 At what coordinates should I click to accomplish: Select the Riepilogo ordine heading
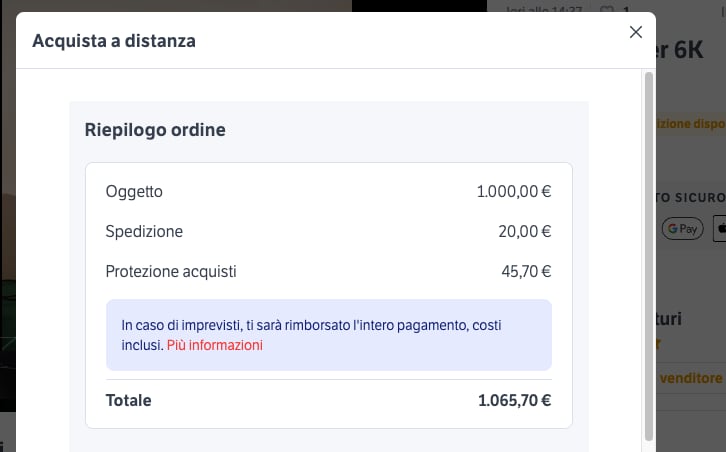click(x=155, y=130)
